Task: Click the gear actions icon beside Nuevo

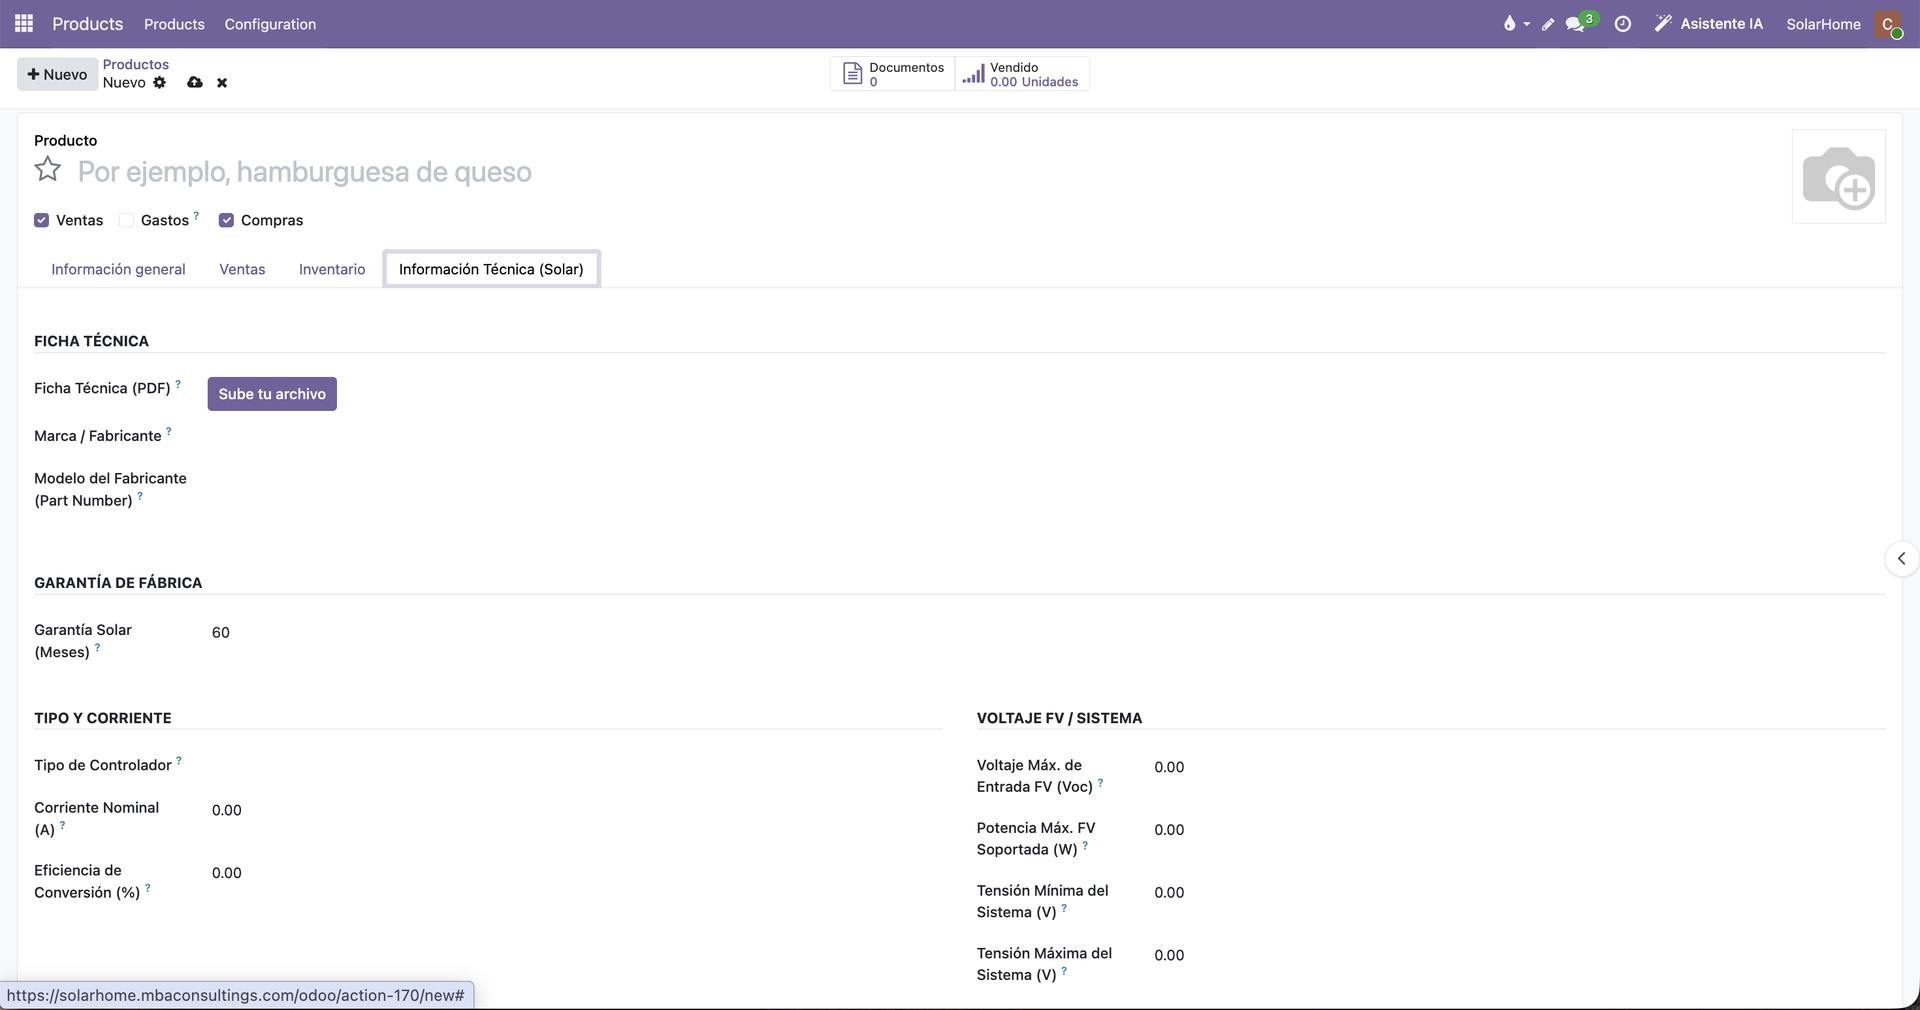Action: (159, 82)
